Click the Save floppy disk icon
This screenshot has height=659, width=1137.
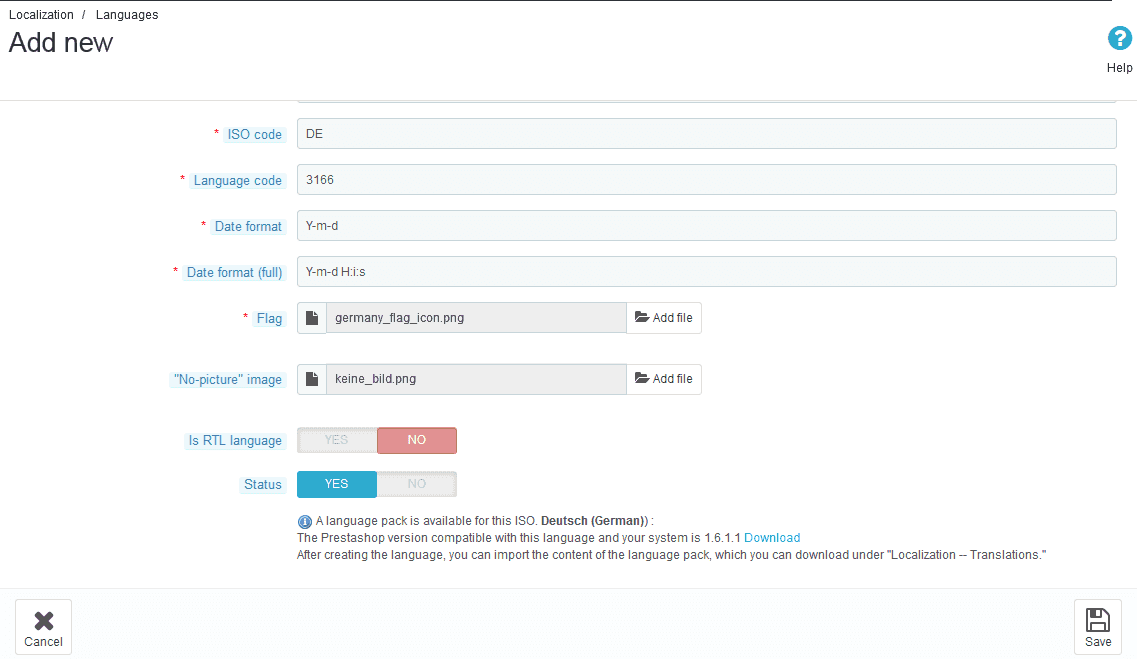1097,620
